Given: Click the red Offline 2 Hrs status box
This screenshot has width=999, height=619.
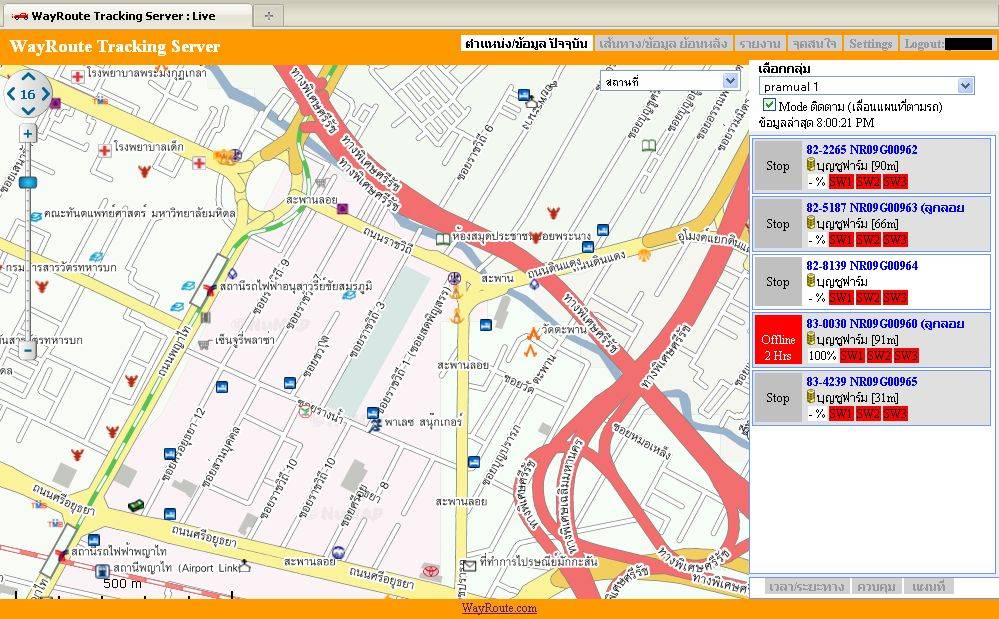Looking at the screenshot, I should click(x=778, y=340).
